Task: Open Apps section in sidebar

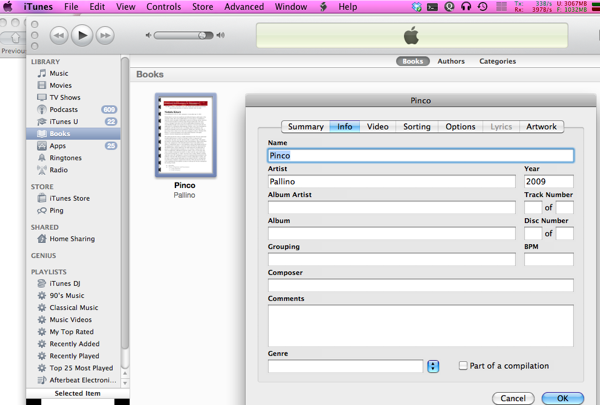Action: coord(57,146)
